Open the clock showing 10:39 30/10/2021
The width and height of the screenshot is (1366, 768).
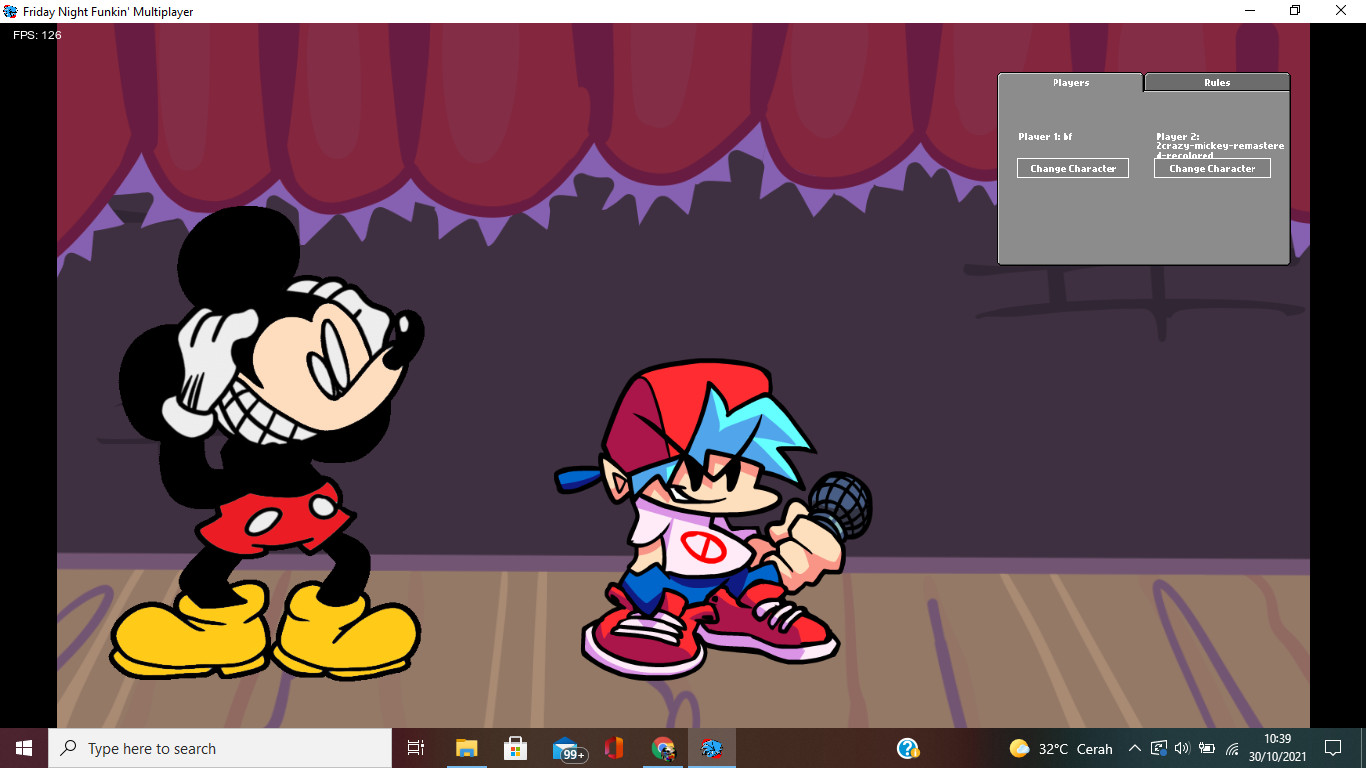(x=1277, y=748)
